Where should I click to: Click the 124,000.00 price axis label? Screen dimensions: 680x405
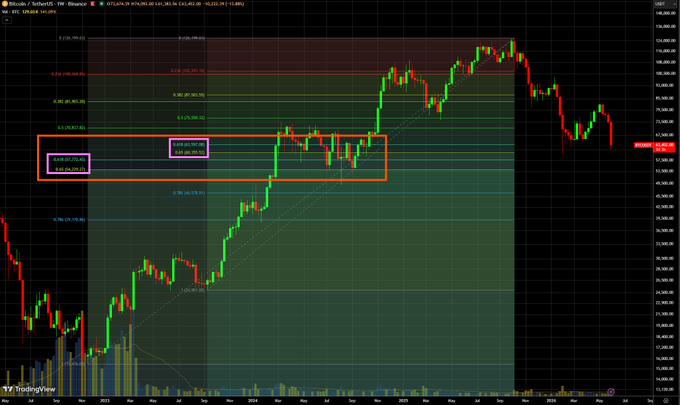pos(665,41)
